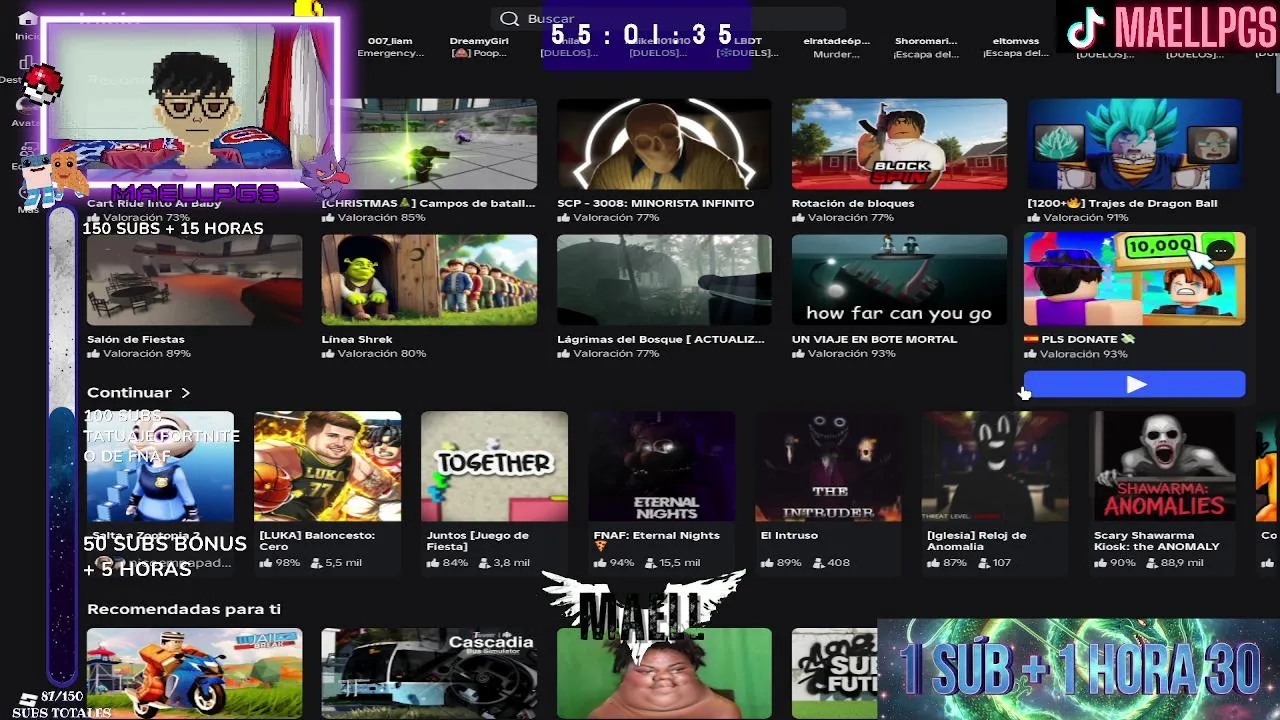This screenshot has width=1280, height=720.
Task: Click the 107 player count under Reloj de Anomalía
Action: pos(996,563)
